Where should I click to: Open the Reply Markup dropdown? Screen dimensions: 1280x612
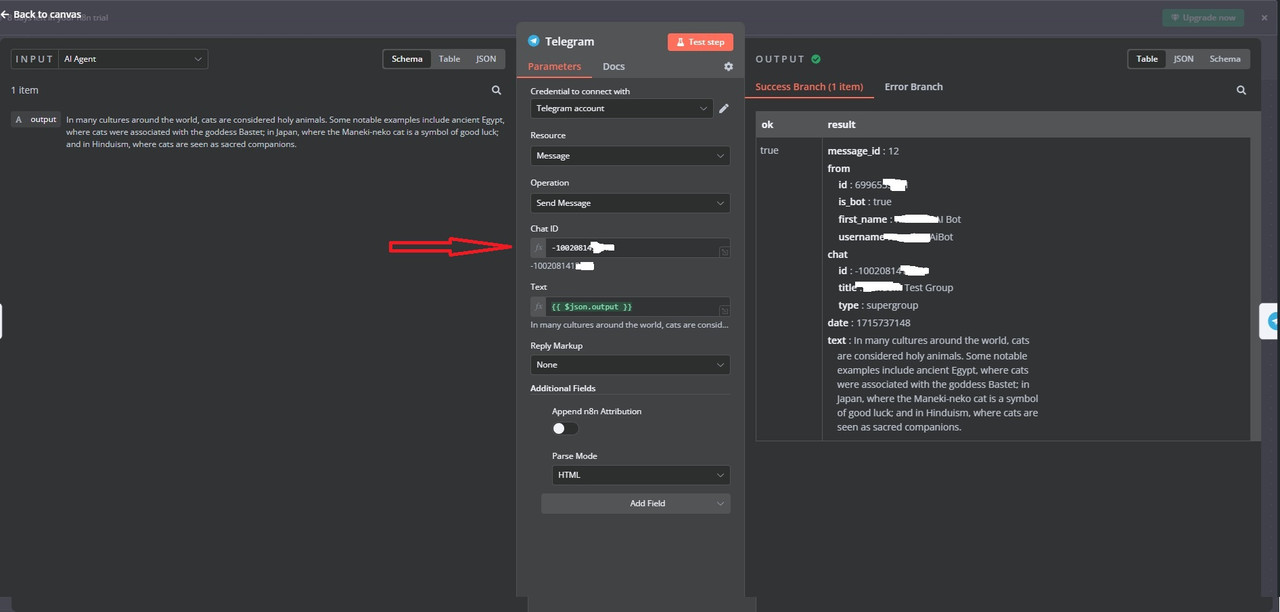pos(630,365)
